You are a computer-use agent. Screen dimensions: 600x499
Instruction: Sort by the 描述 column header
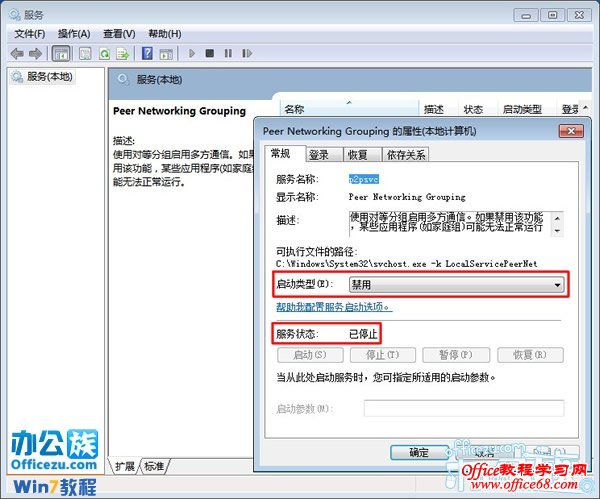(x=439, y=109)
